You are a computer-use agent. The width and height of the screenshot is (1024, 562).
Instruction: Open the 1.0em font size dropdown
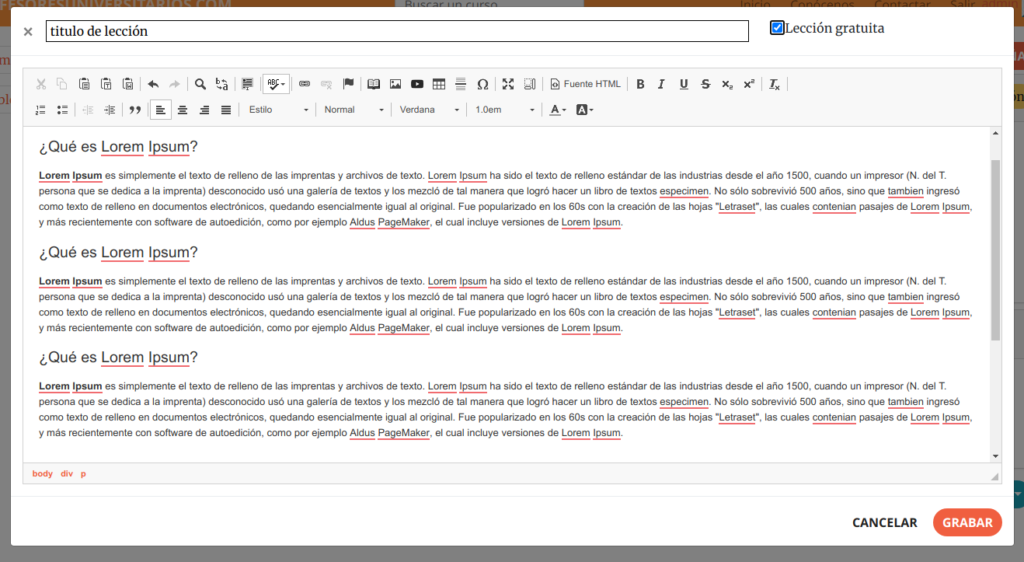504,110
